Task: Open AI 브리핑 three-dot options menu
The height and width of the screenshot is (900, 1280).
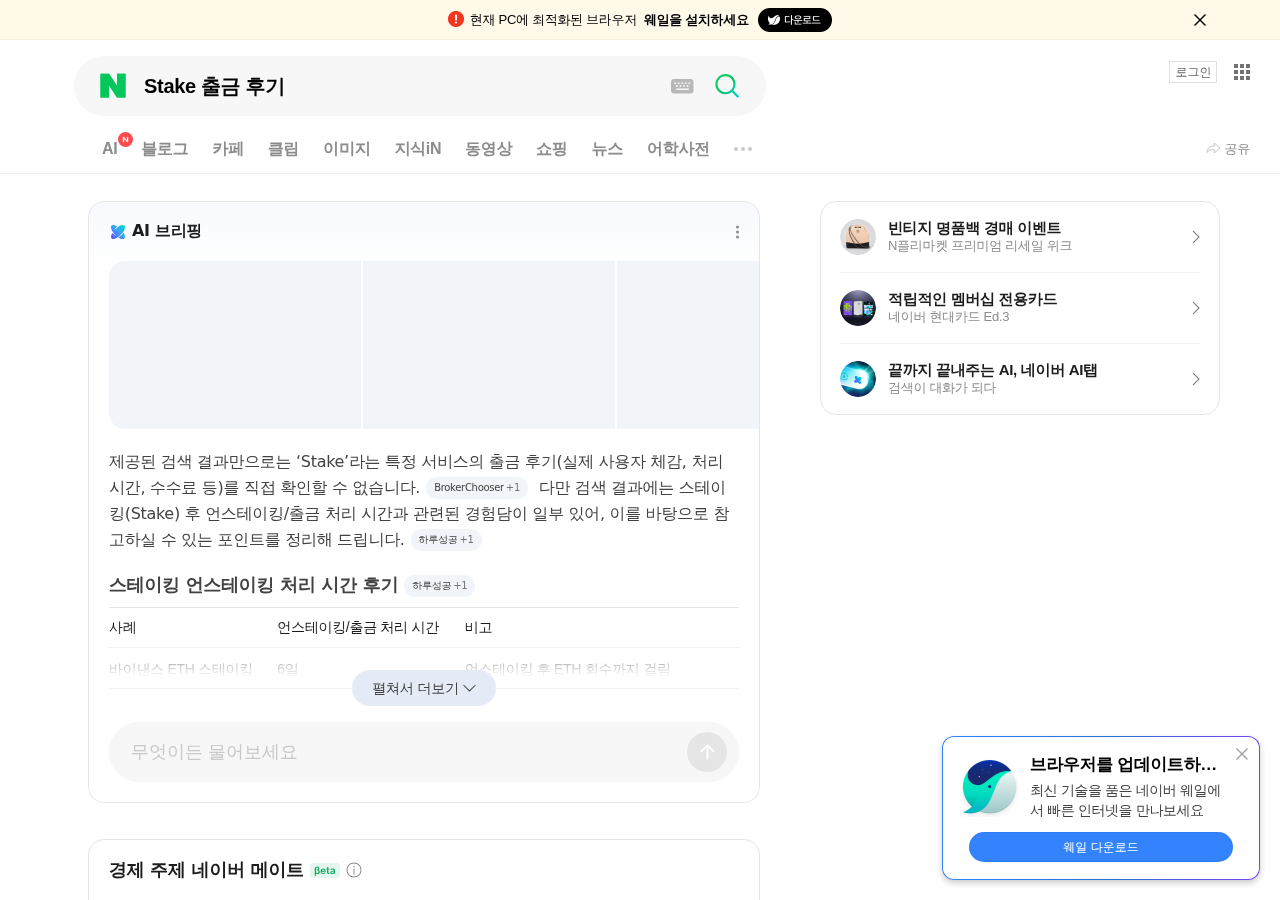Action: click(737, 232)
